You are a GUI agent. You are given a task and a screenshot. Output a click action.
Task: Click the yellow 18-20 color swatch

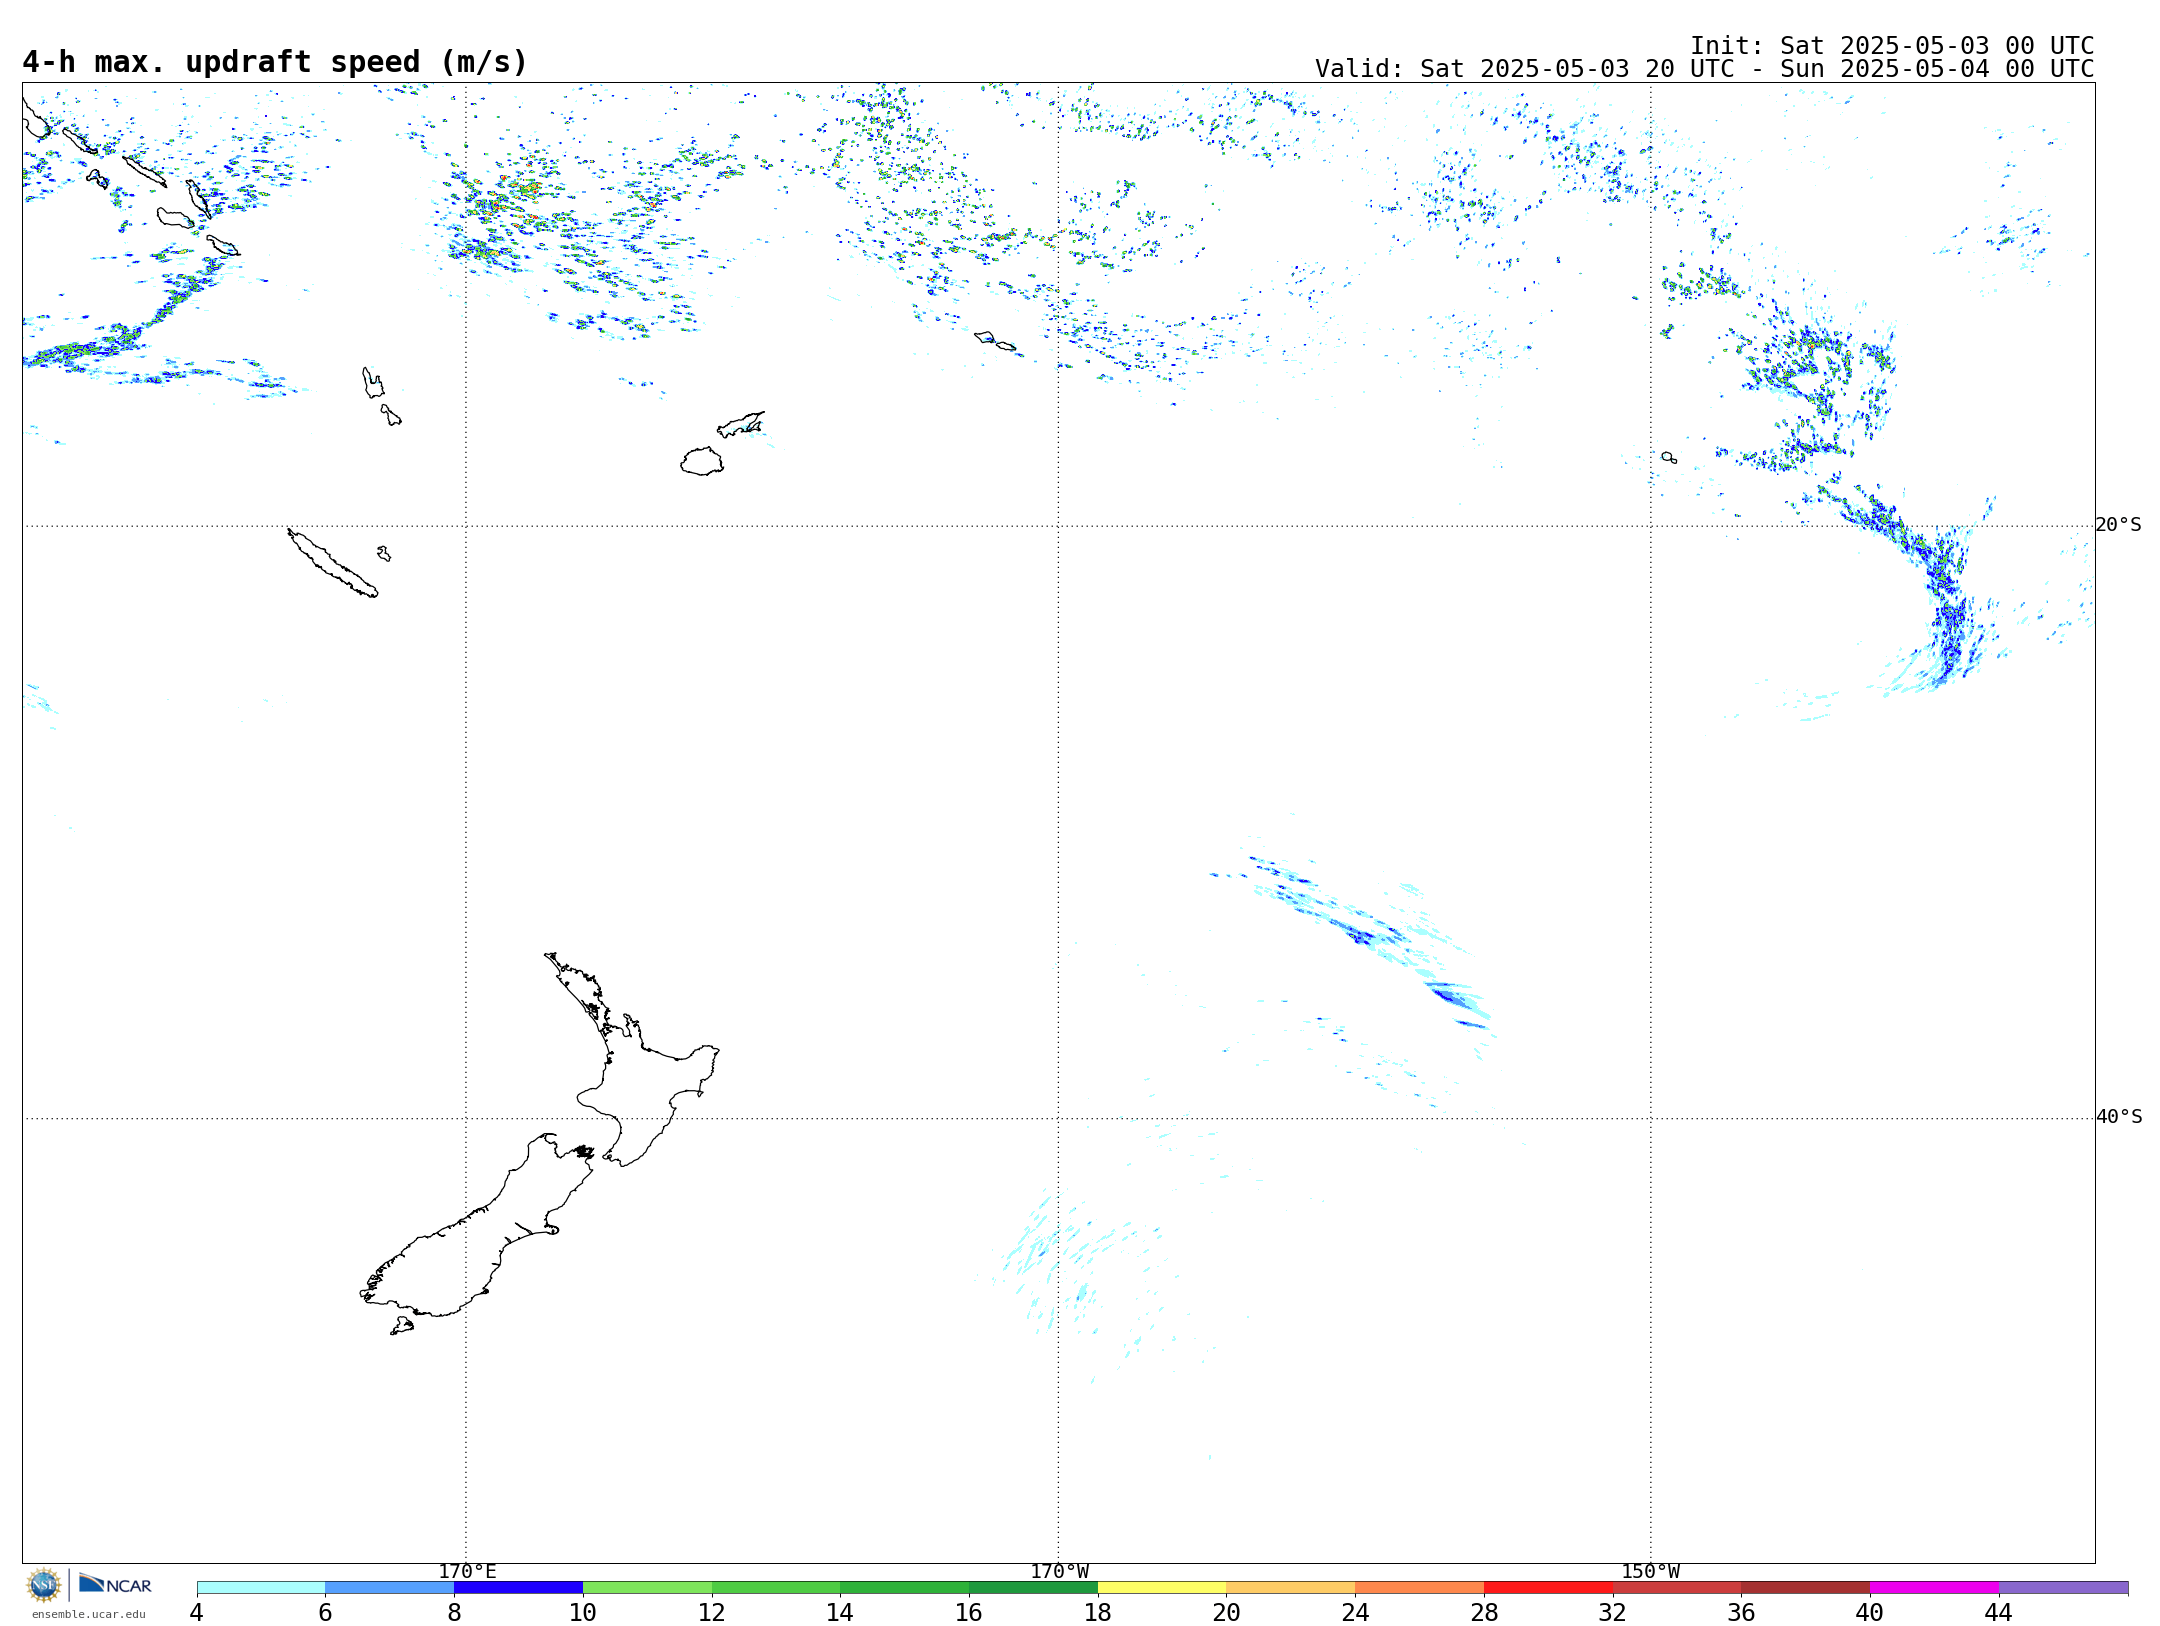tap(1162, 1588)
